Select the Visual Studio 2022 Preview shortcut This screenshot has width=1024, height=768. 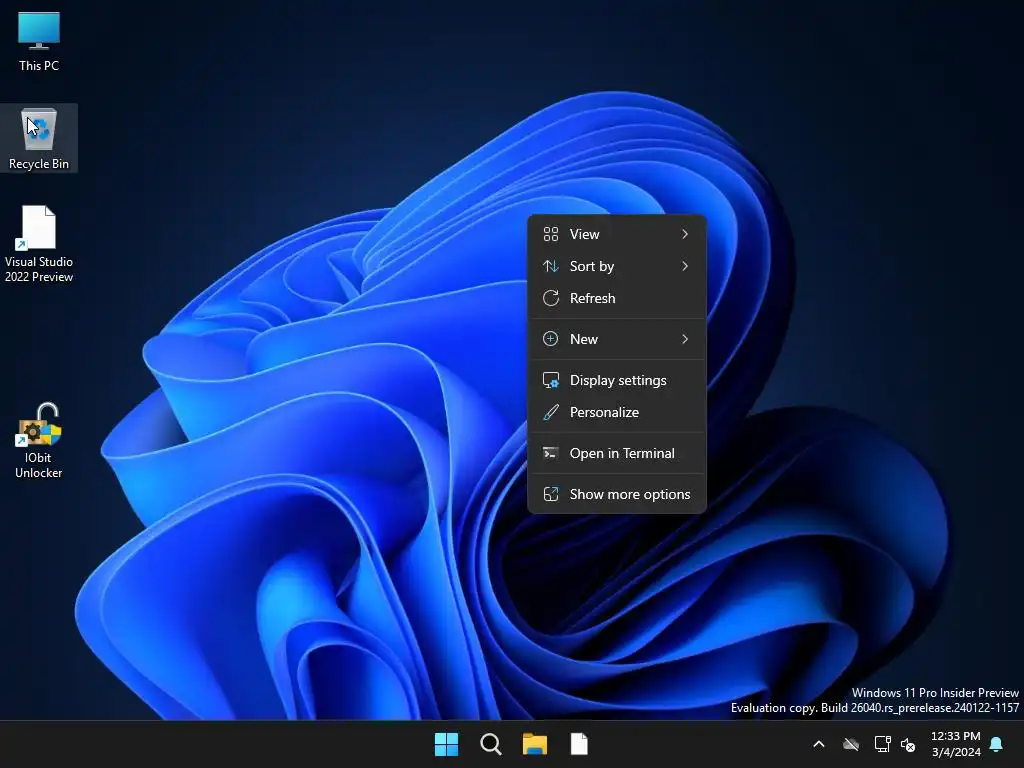[x=39, y=243]
